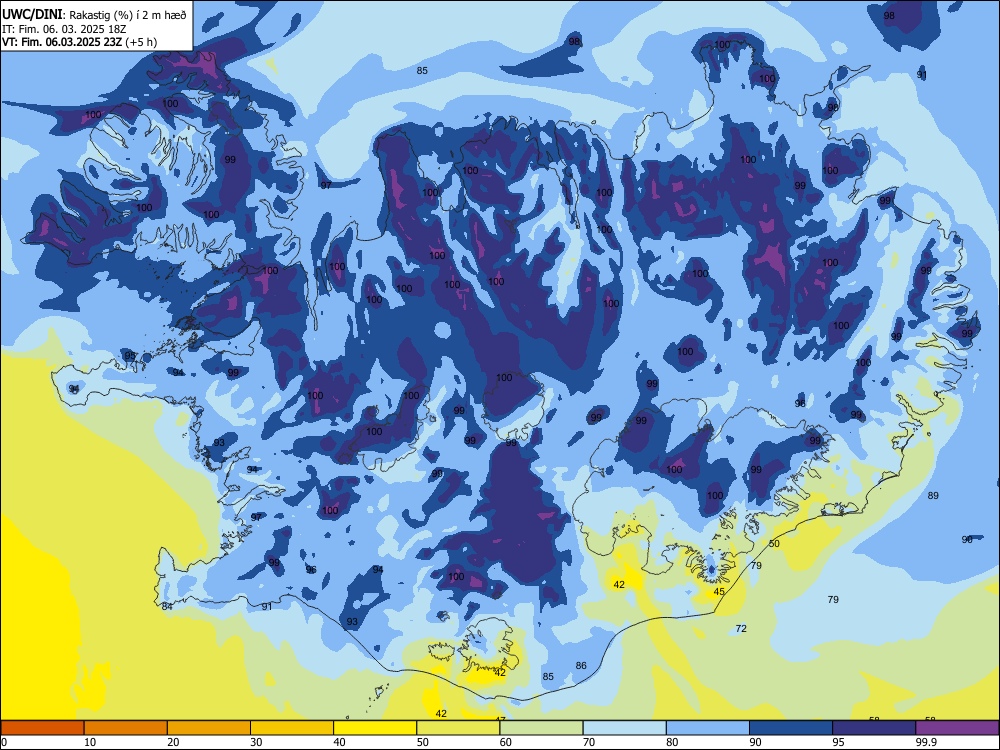Viewport: 1000px width, 750px height.
Task: Pick the 40–50 bright yellow legend swatch
Action: point(375,728)
